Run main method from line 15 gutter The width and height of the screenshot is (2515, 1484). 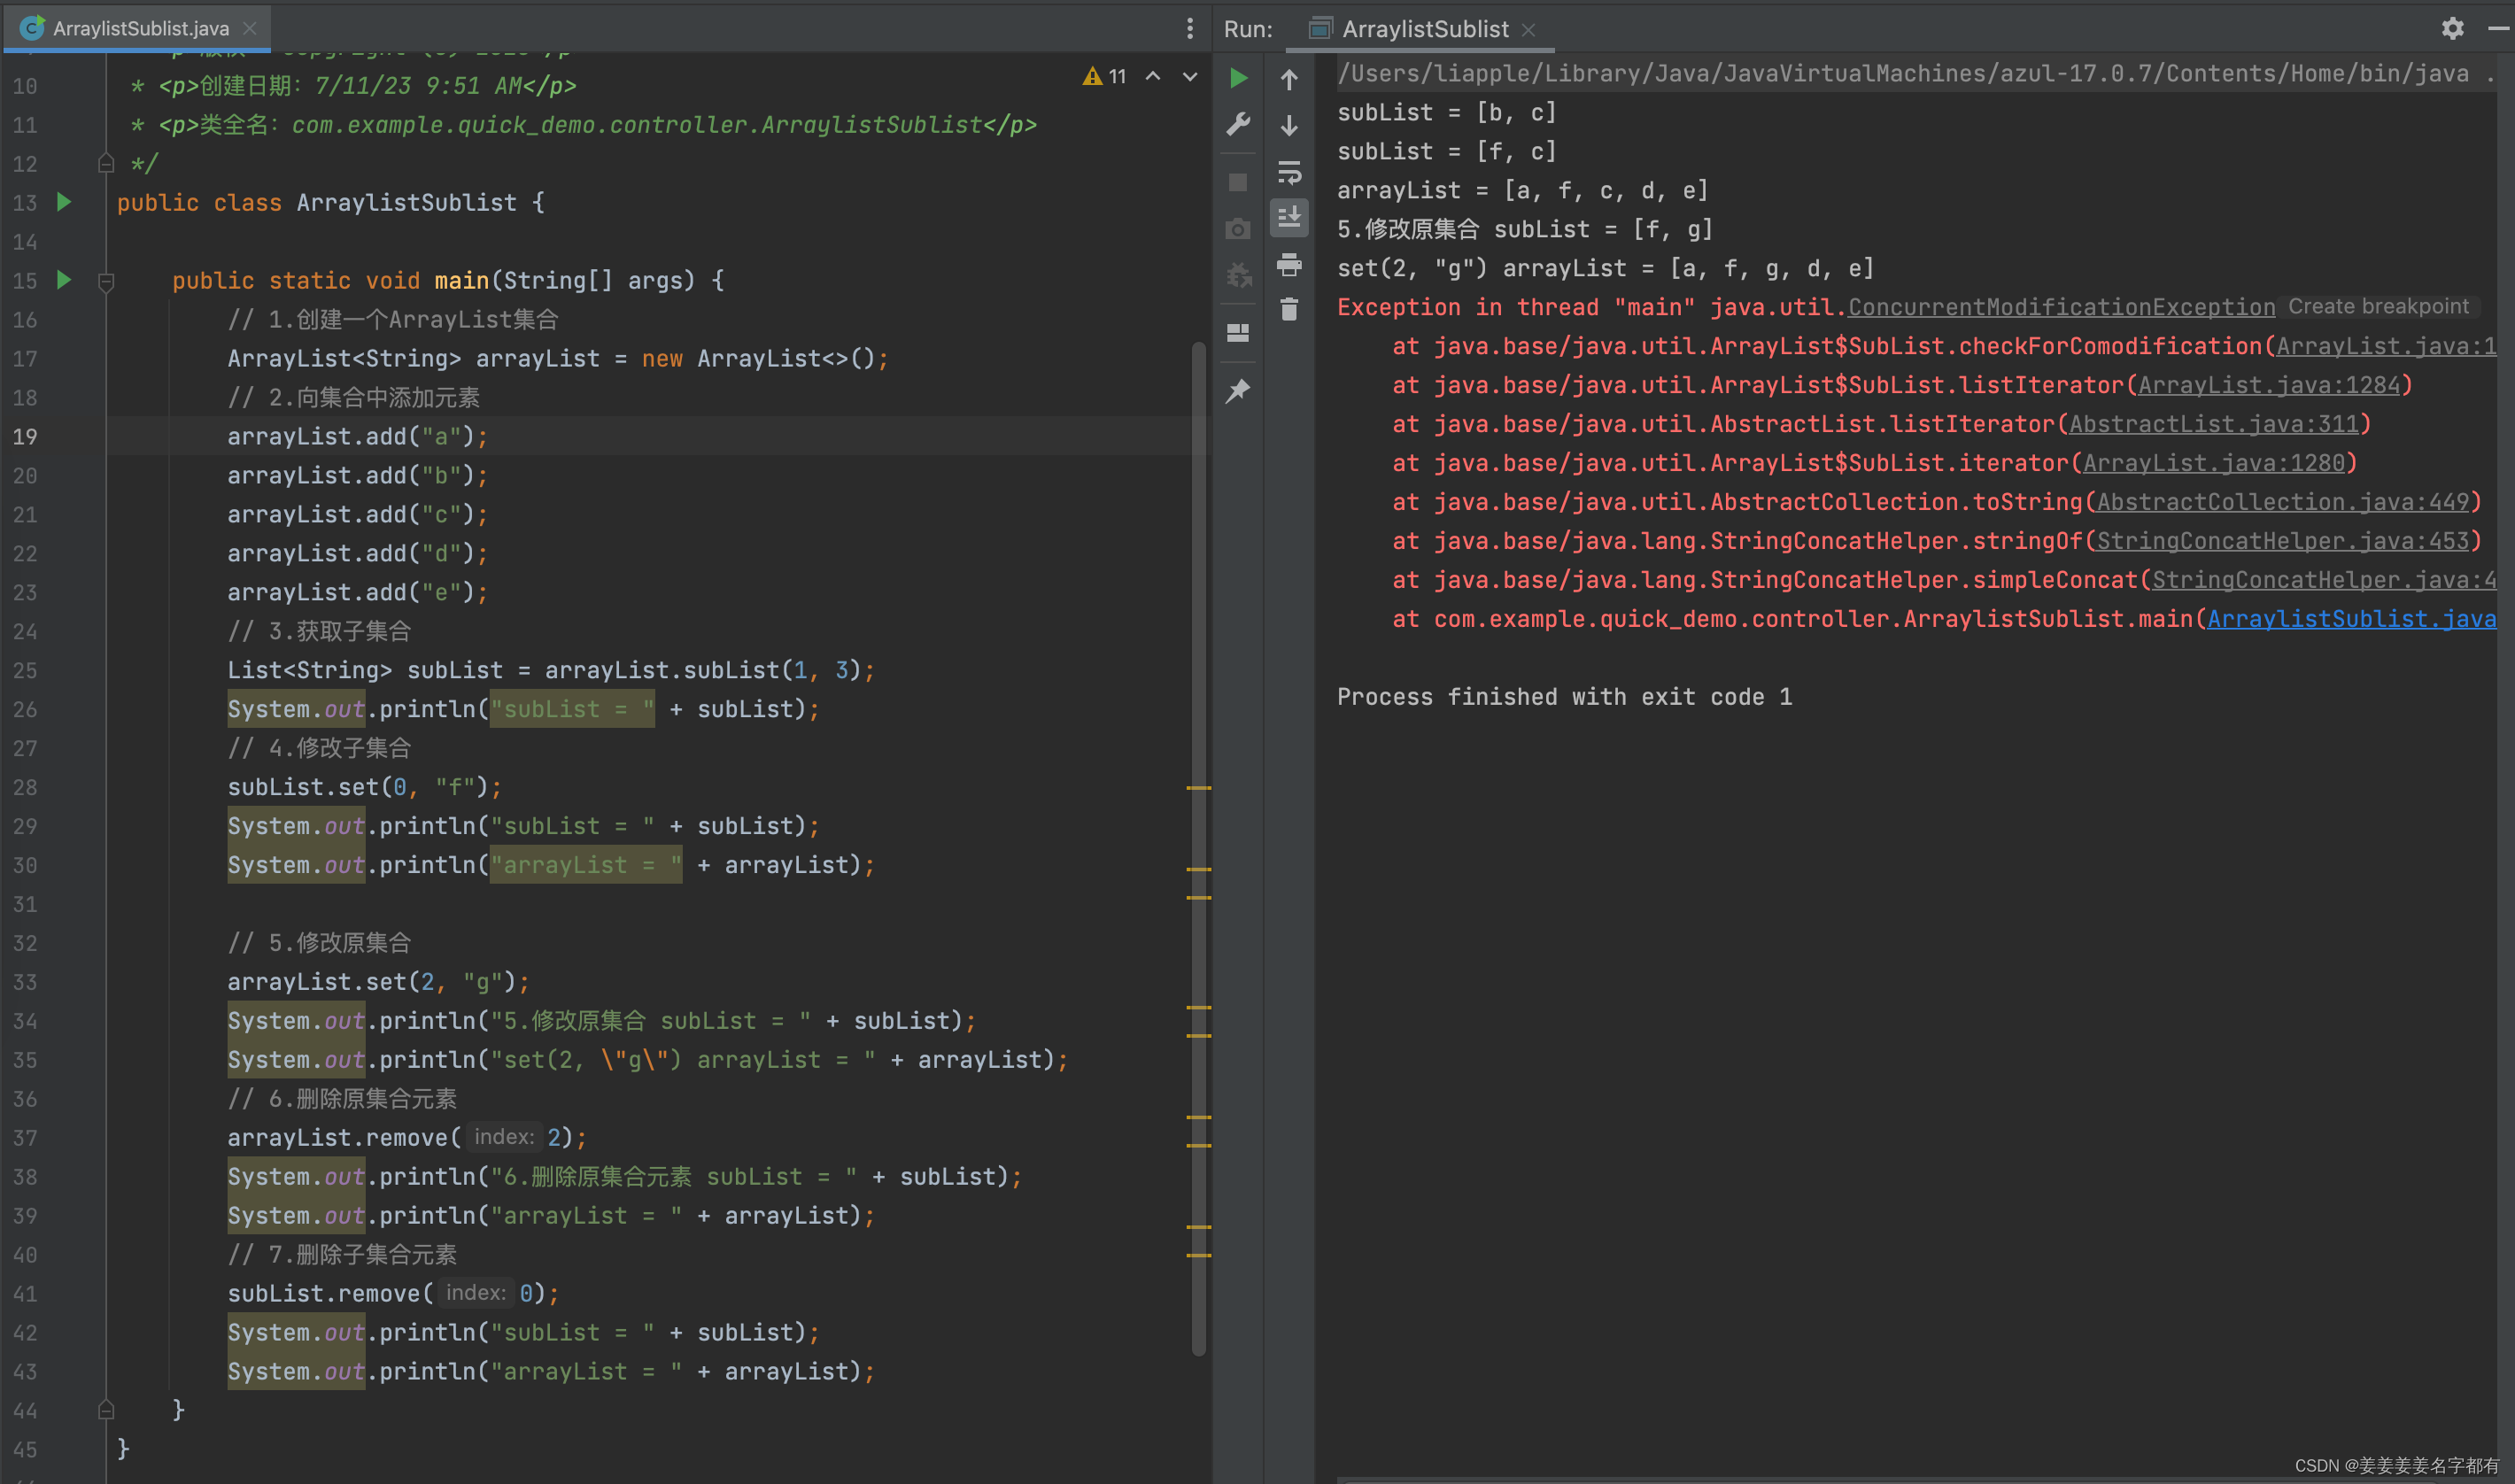(64, 280)
